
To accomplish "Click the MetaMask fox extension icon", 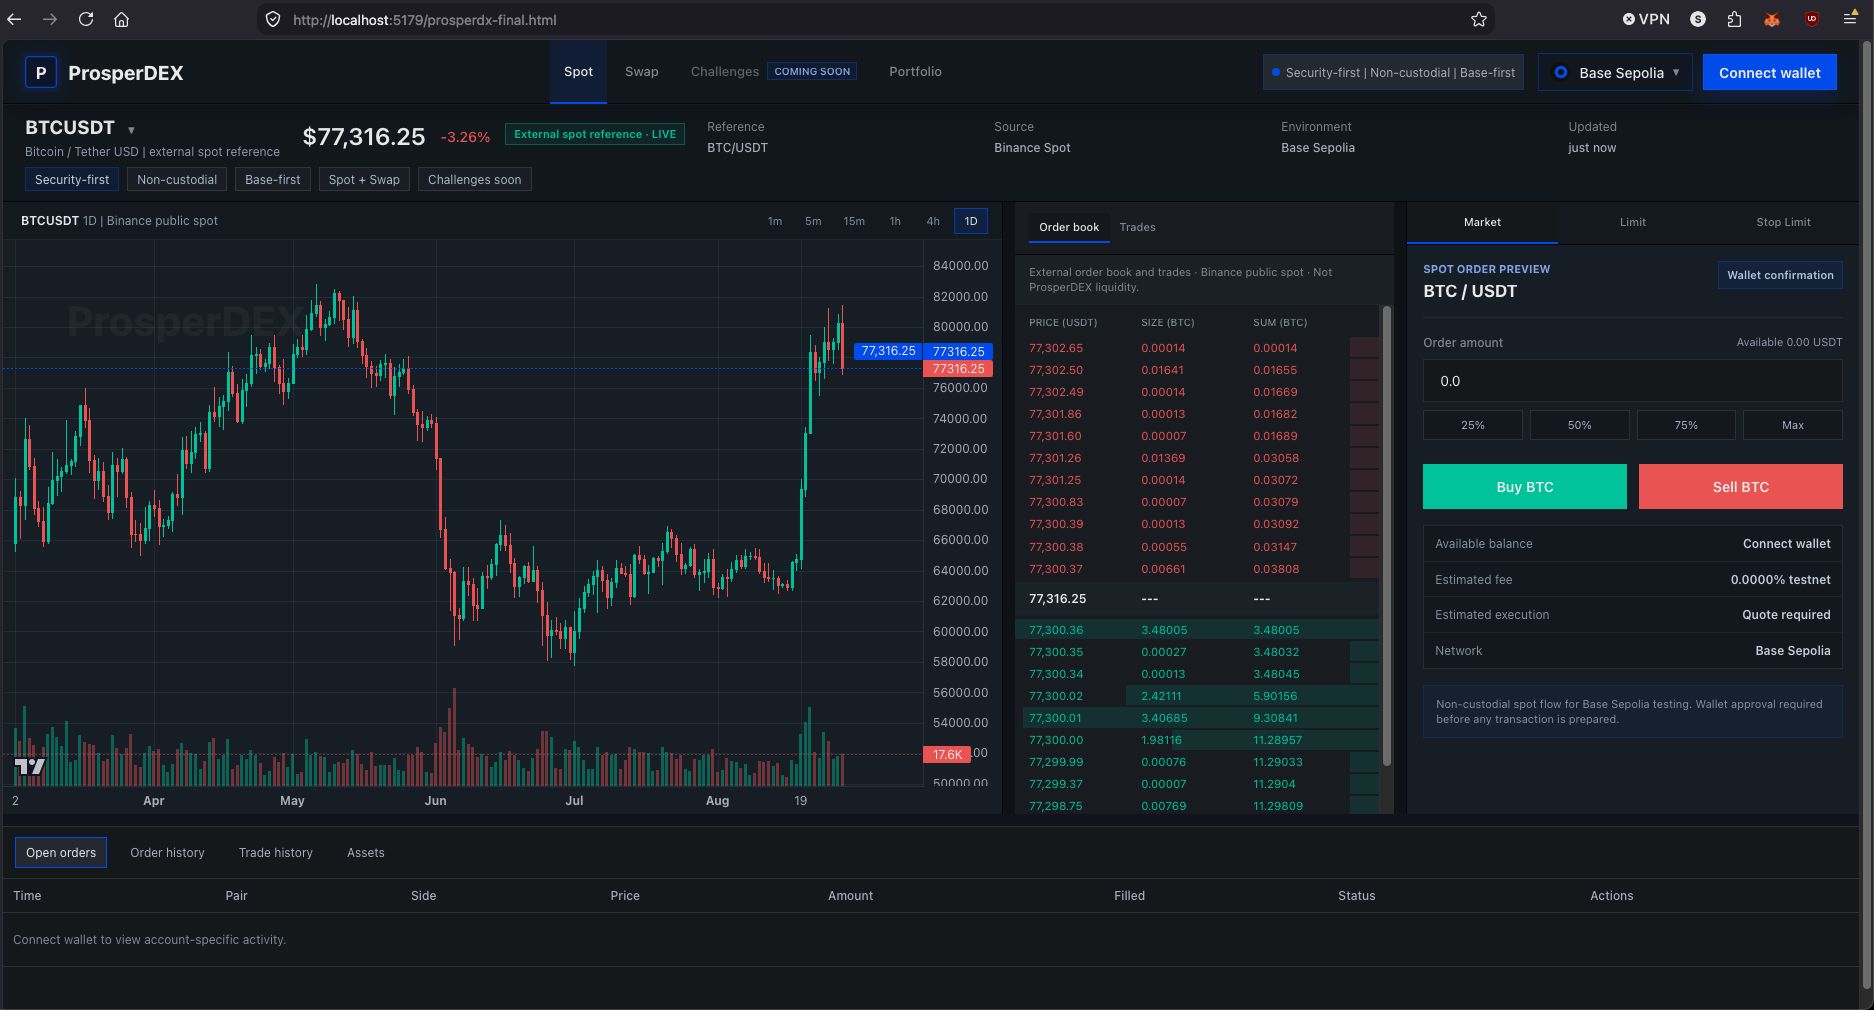I will tap(1772, 19).
